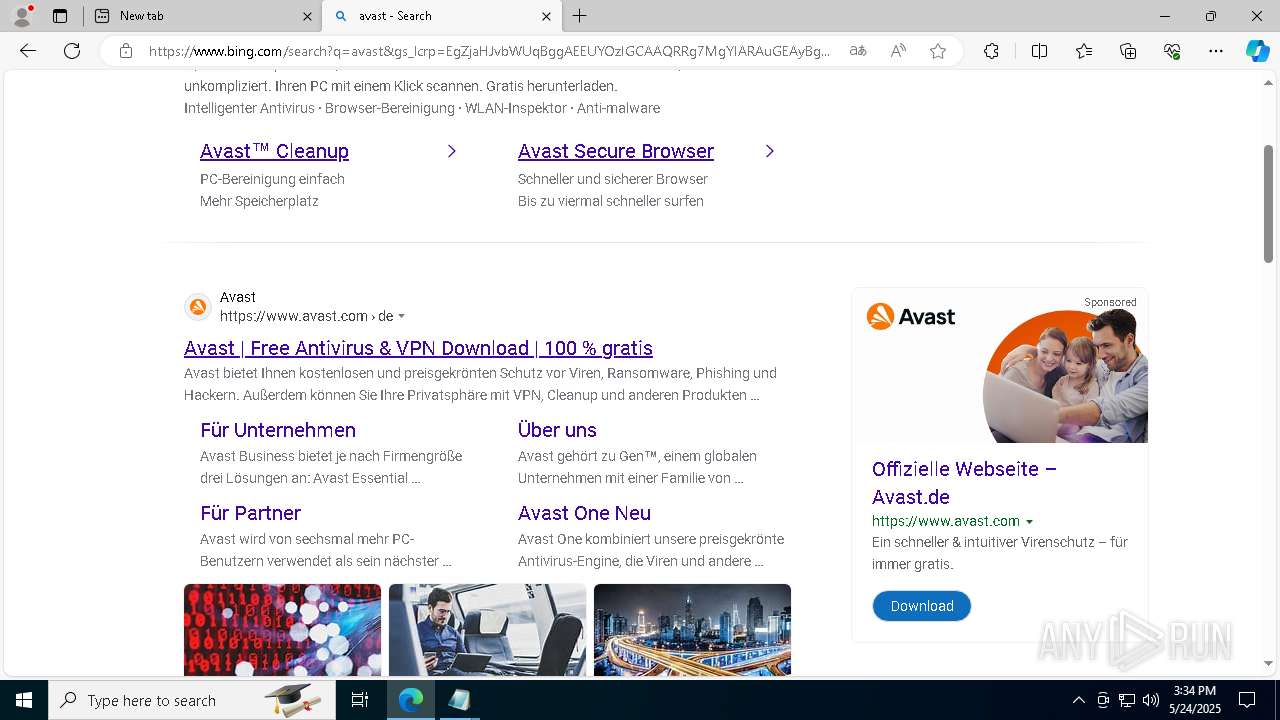Image resolution: width=1280 pixels, height=720 pixels.
Task: Open Avast Secure Browser link
Action: (x=616, y=151)
